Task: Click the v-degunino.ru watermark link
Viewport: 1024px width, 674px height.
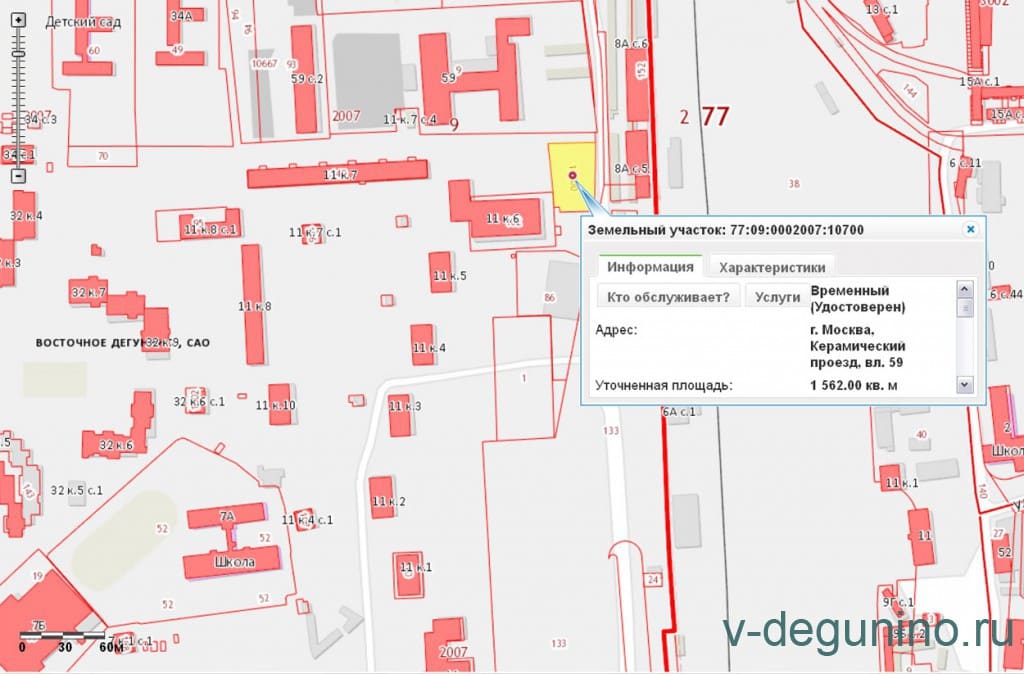Action: 867,632
